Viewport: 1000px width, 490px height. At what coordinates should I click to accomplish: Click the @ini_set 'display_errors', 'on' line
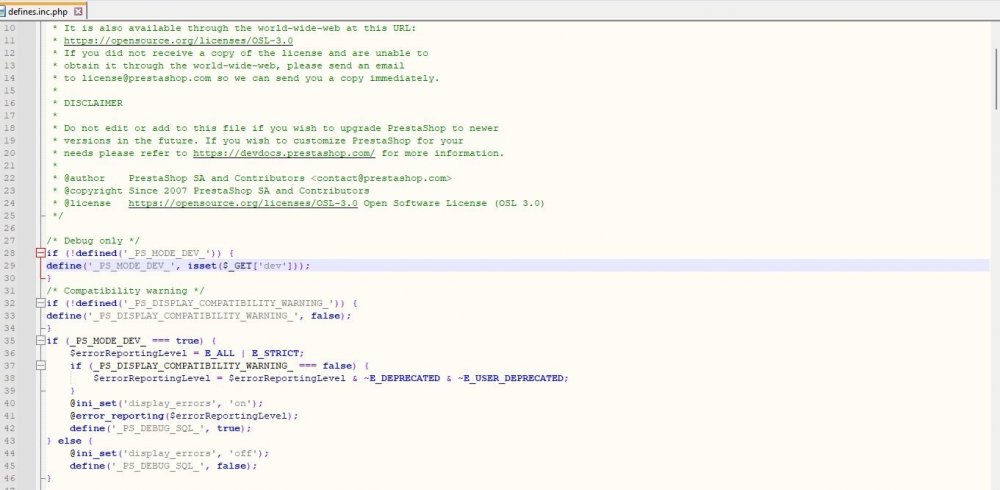coord(166,404)
